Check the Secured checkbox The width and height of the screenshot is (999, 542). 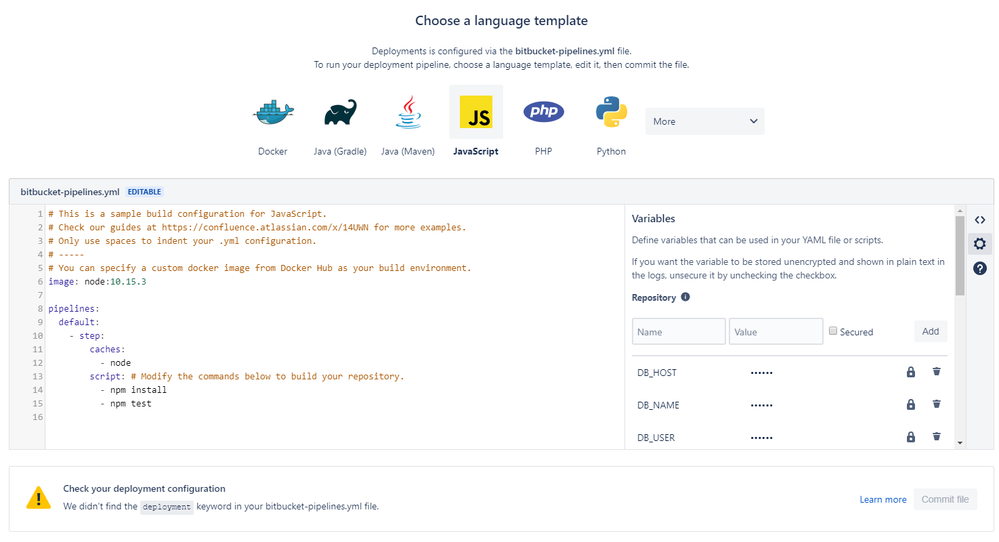pos(833,331)
